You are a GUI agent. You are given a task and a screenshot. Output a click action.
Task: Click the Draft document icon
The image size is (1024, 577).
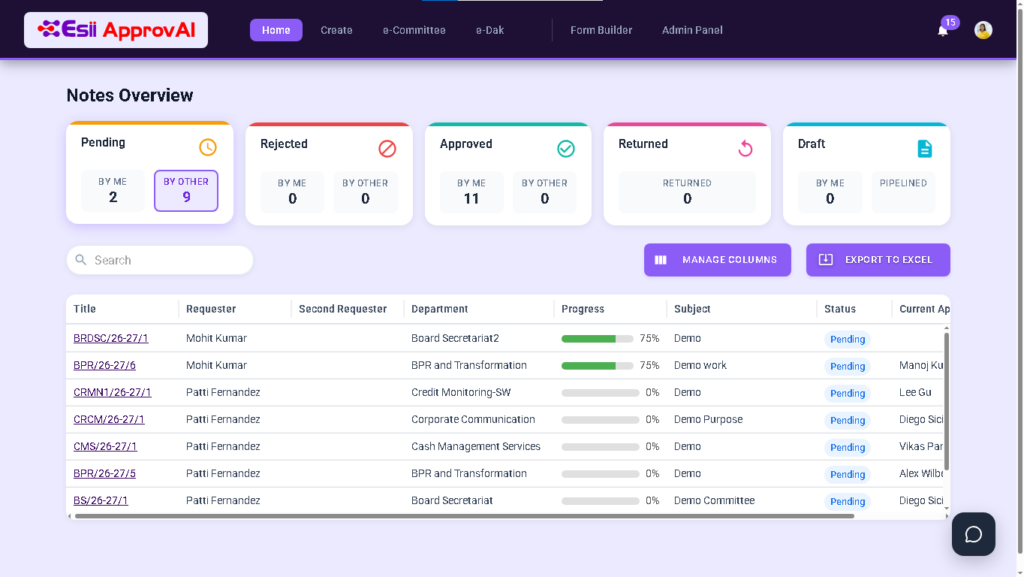tap(925, 149)
